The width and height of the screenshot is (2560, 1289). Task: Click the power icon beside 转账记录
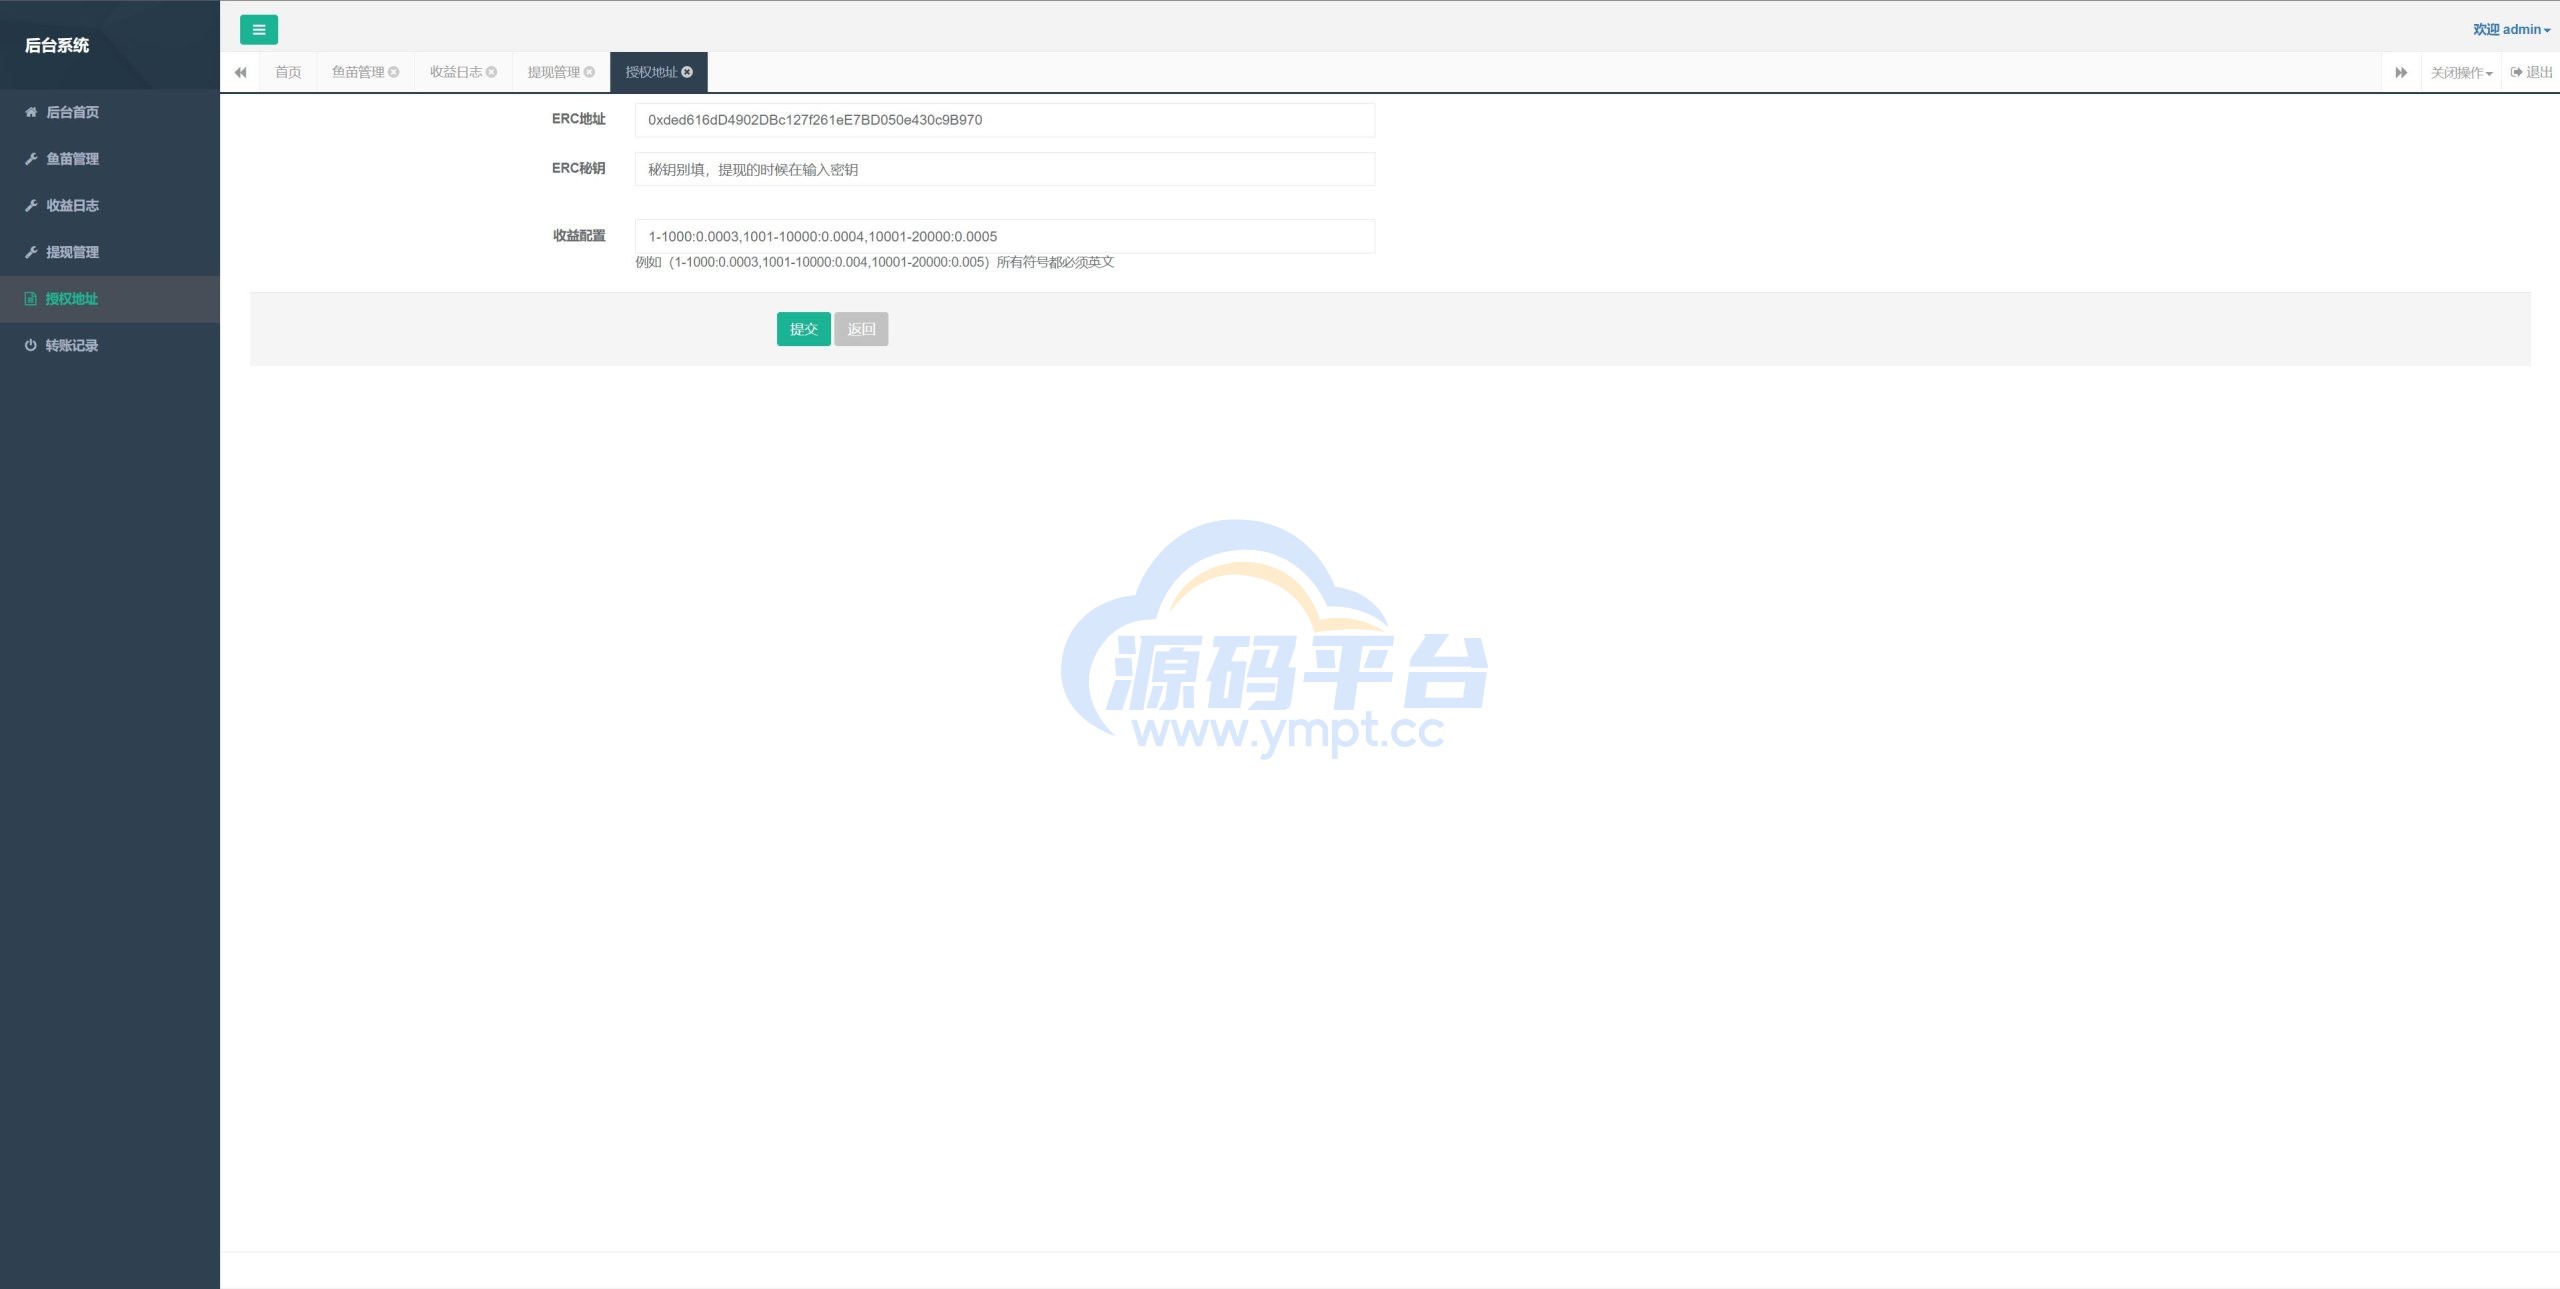coord(31,345)
